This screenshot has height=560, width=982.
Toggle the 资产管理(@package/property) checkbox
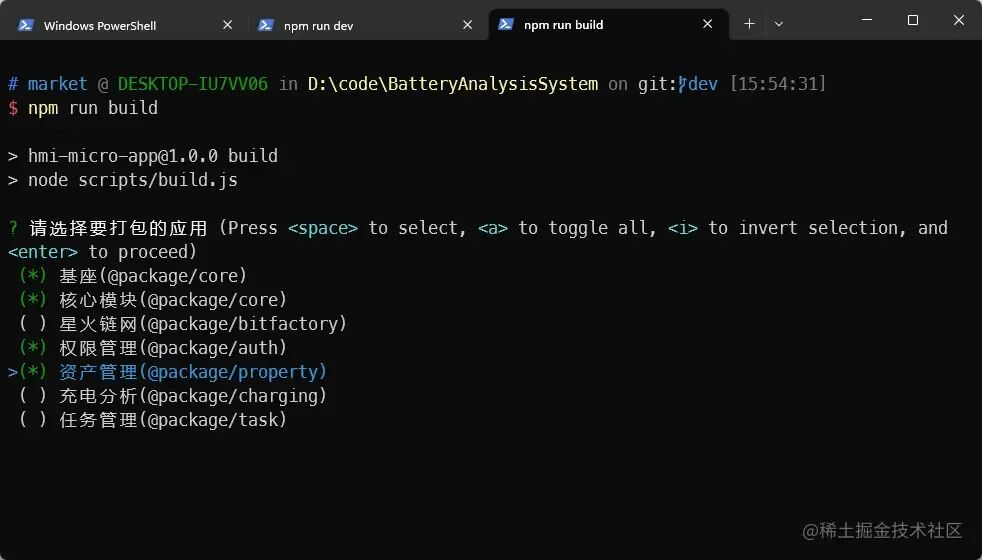tap(33, 371)
